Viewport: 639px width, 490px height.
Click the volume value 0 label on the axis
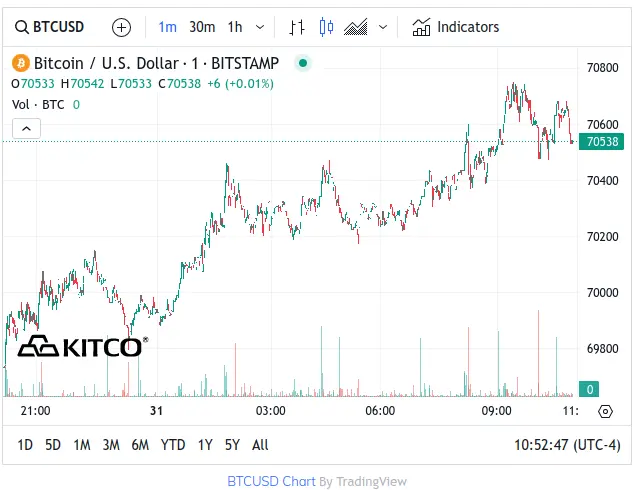pyautogui.click(x=589, y=390)
